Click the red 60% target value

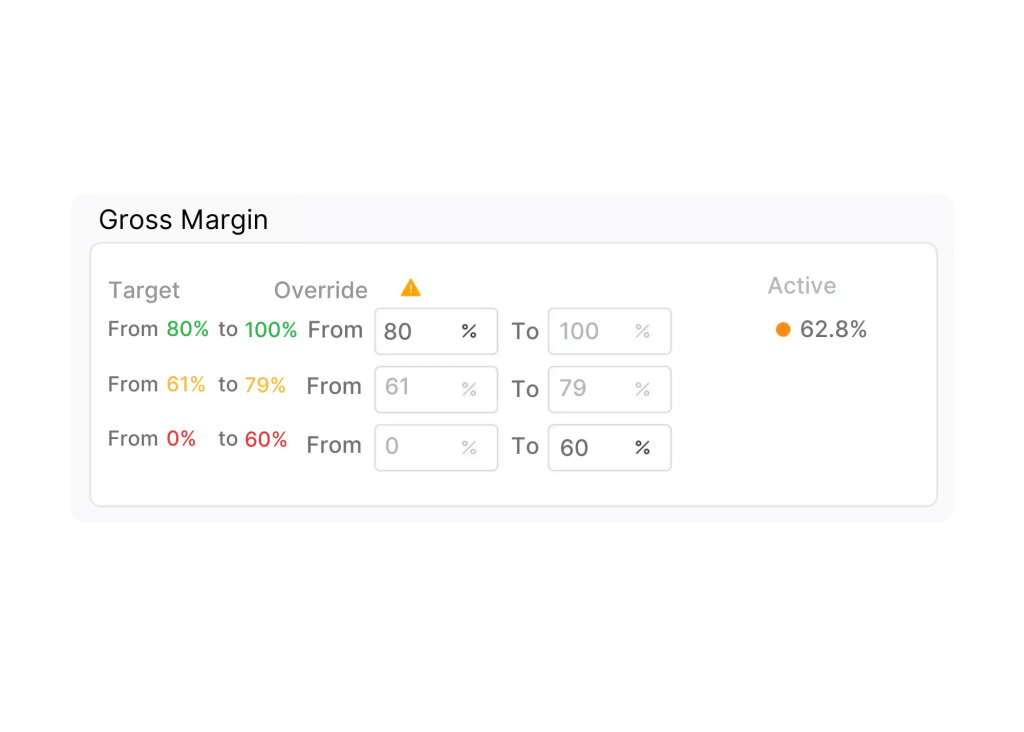266,439
